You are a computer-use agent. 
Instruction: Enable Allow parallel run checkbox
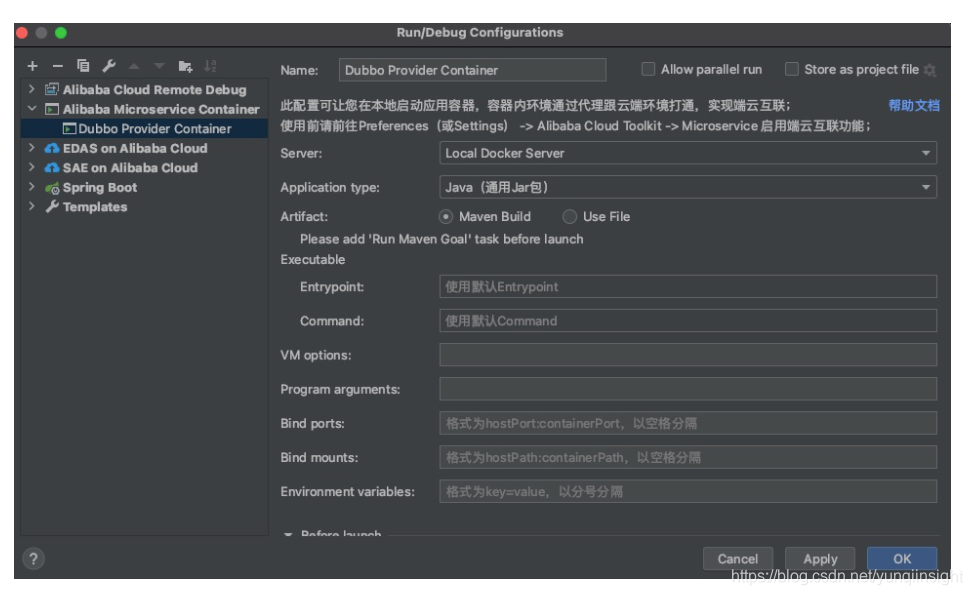coord(648,69)
